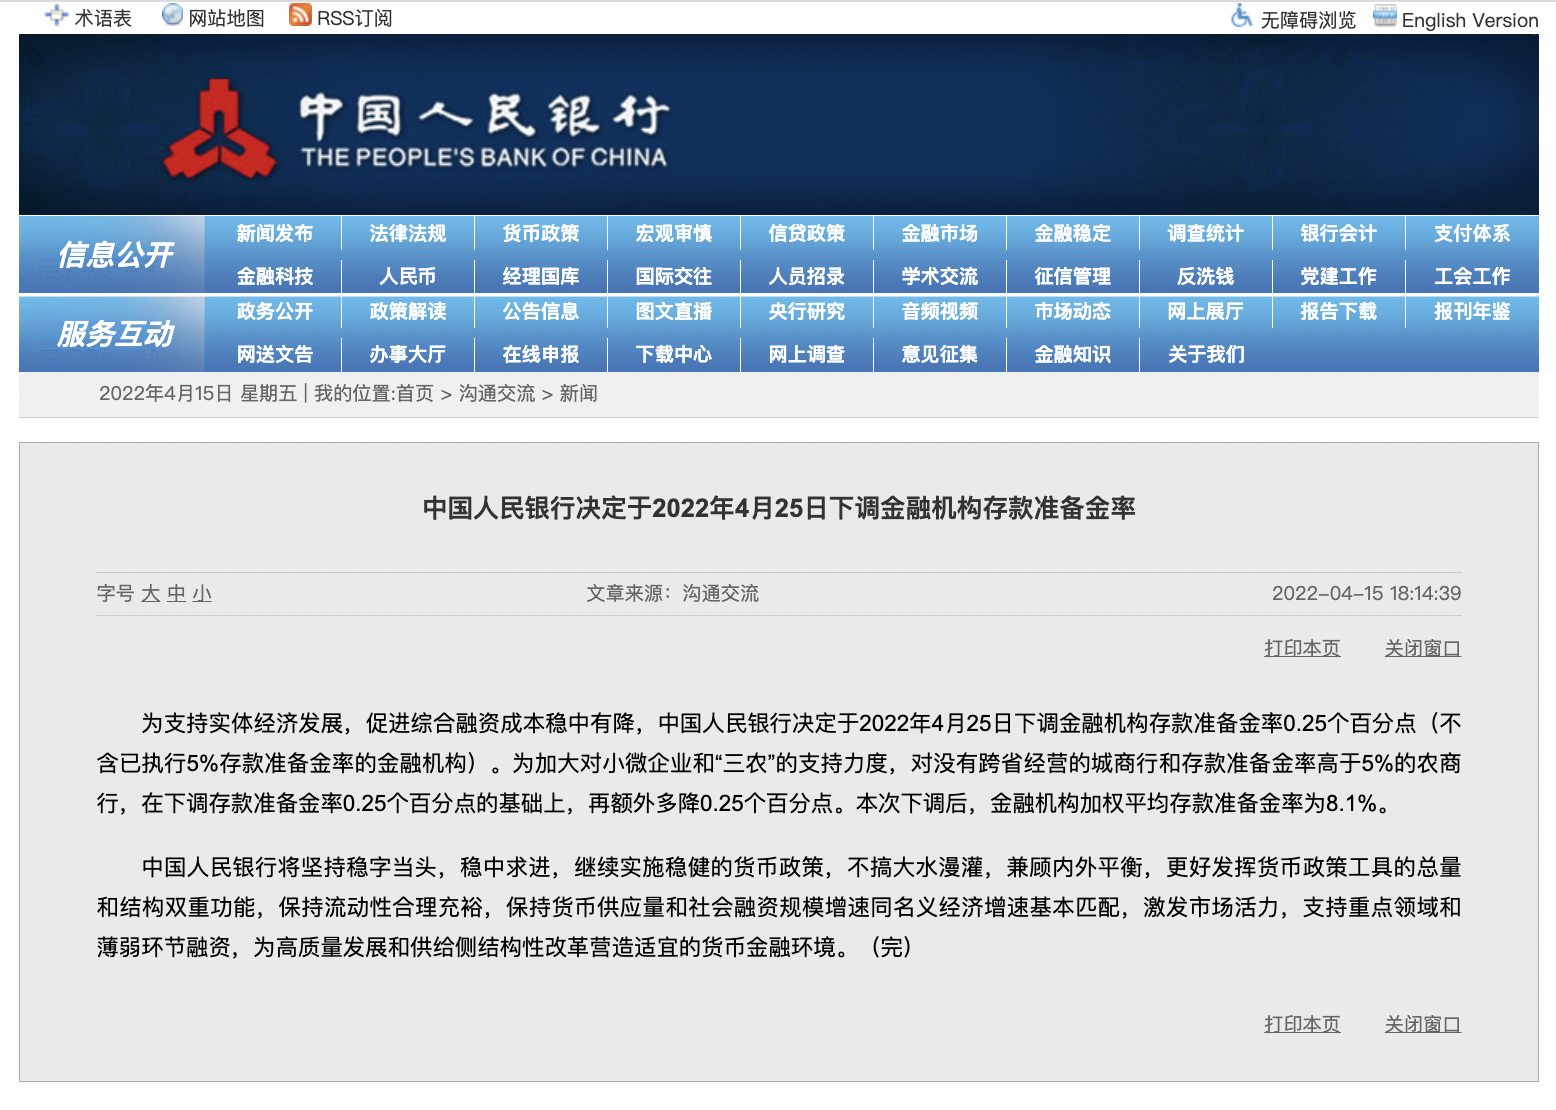The width and height of the screenshot is (1556, 1110).
Task: Open 关于我们 navigation entry
Action: [x=1206, y=355]
